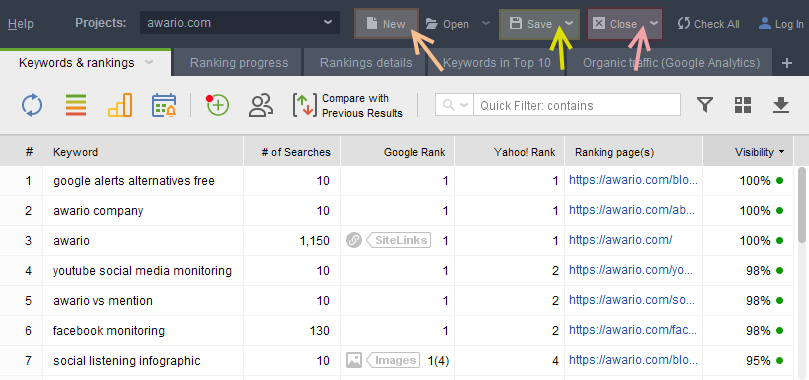
Task: Click Compare with Previous Results
Action: pyautogui.click(x=348, y=106)
